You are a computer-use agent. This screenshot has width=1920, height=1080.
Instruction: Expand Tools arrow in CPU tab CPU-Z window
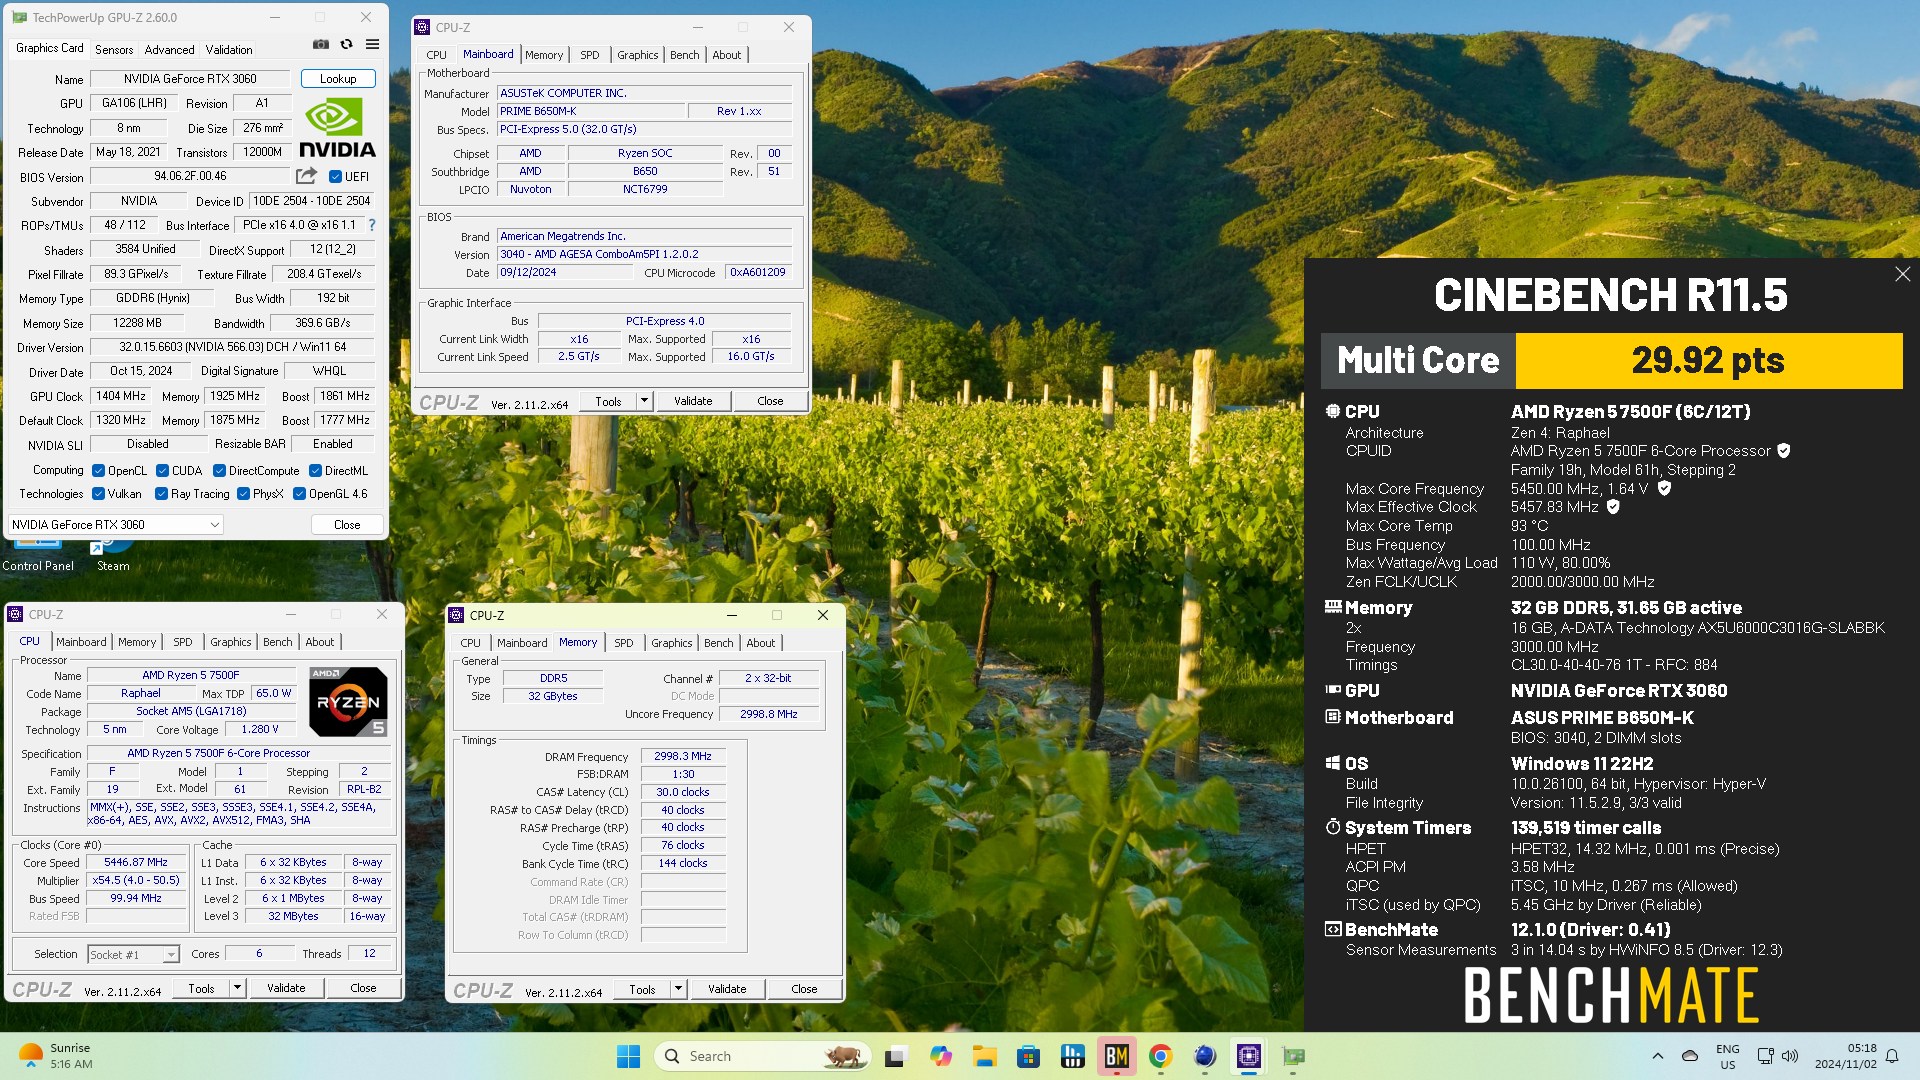pos(237,988)
